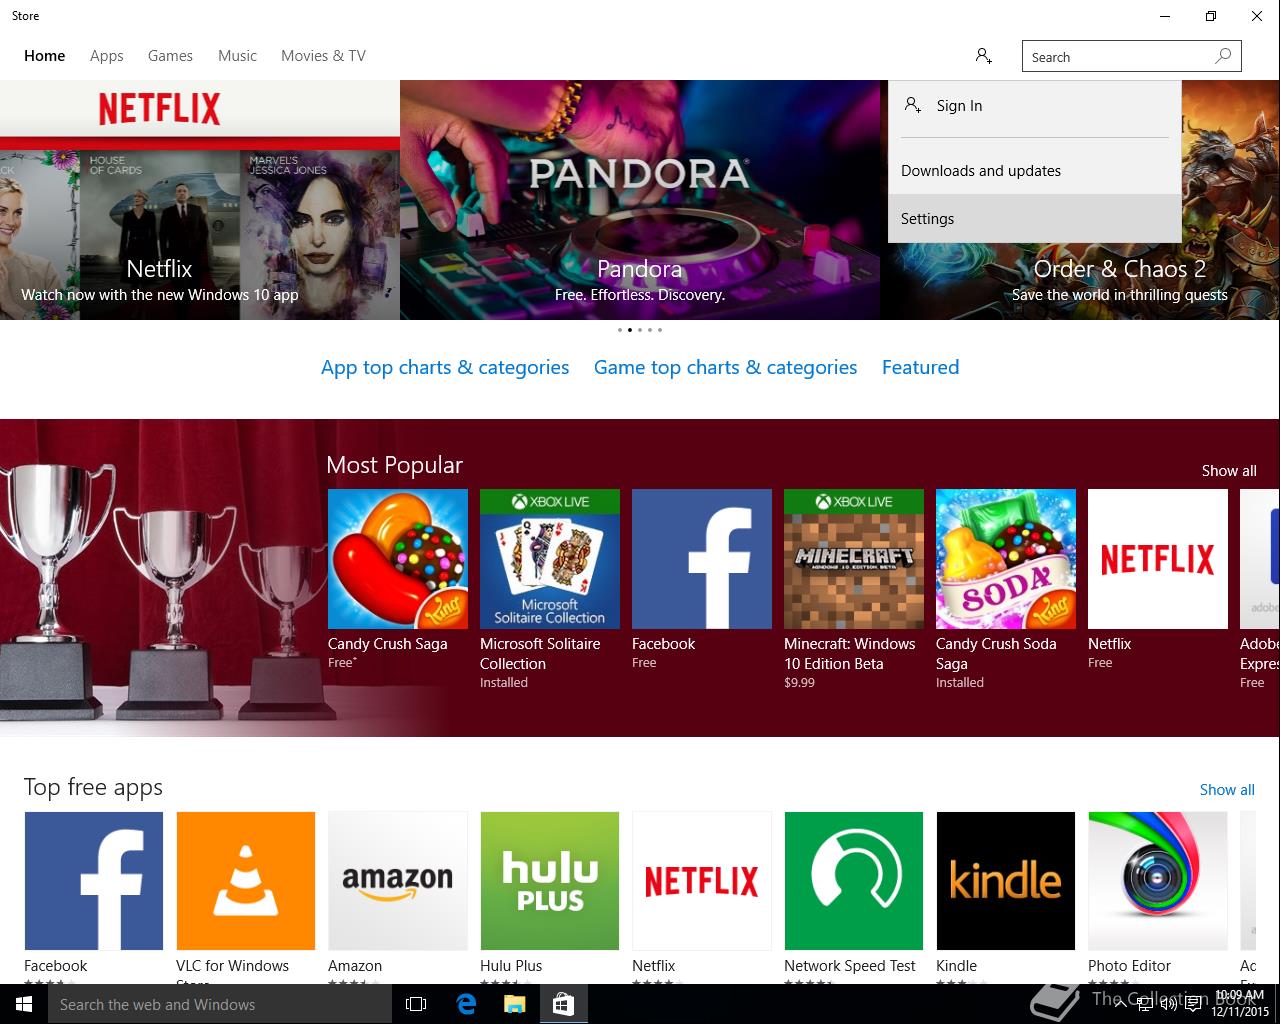Viewport: 1280px width, 1024px height.
Task: Open Candy Crush Saga app tile
Action: click(x=397, y=559)
